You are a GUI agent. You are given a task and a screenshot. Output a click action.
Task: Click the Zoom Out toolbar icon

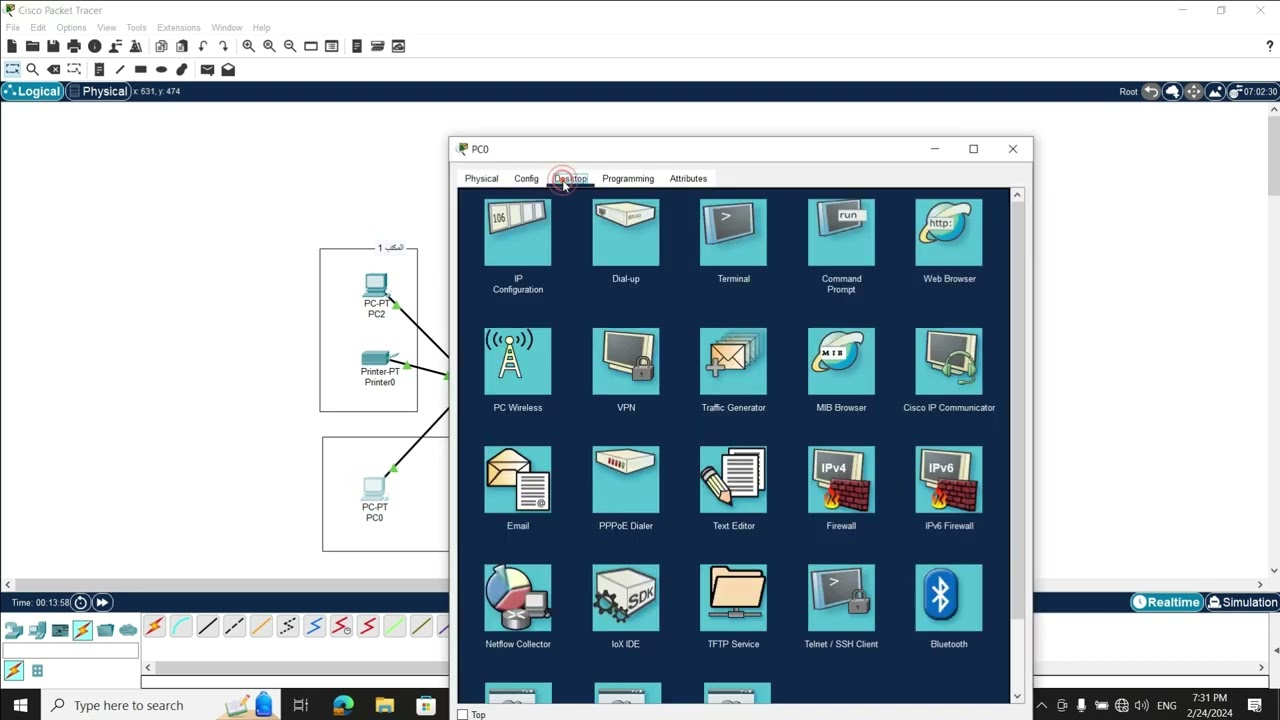[290, 46]
